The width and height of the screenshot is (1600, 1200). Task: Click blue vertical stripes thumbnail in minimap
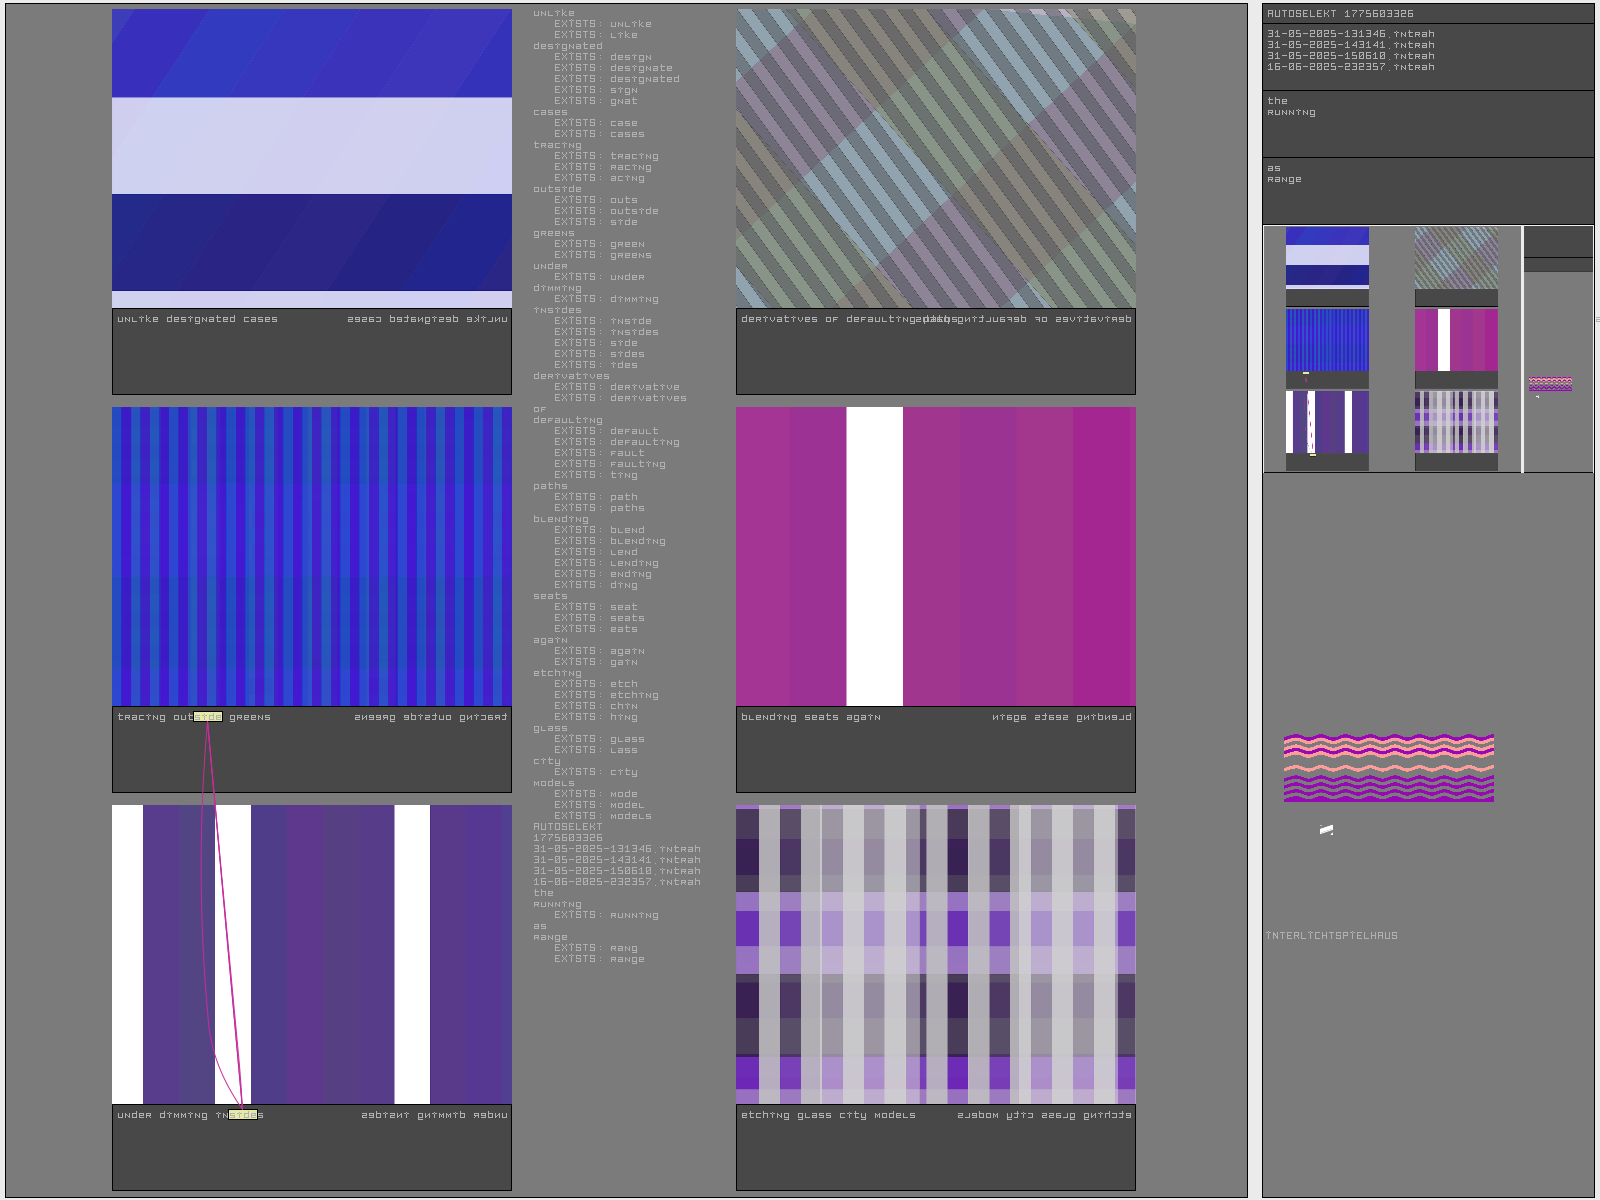1327,340
